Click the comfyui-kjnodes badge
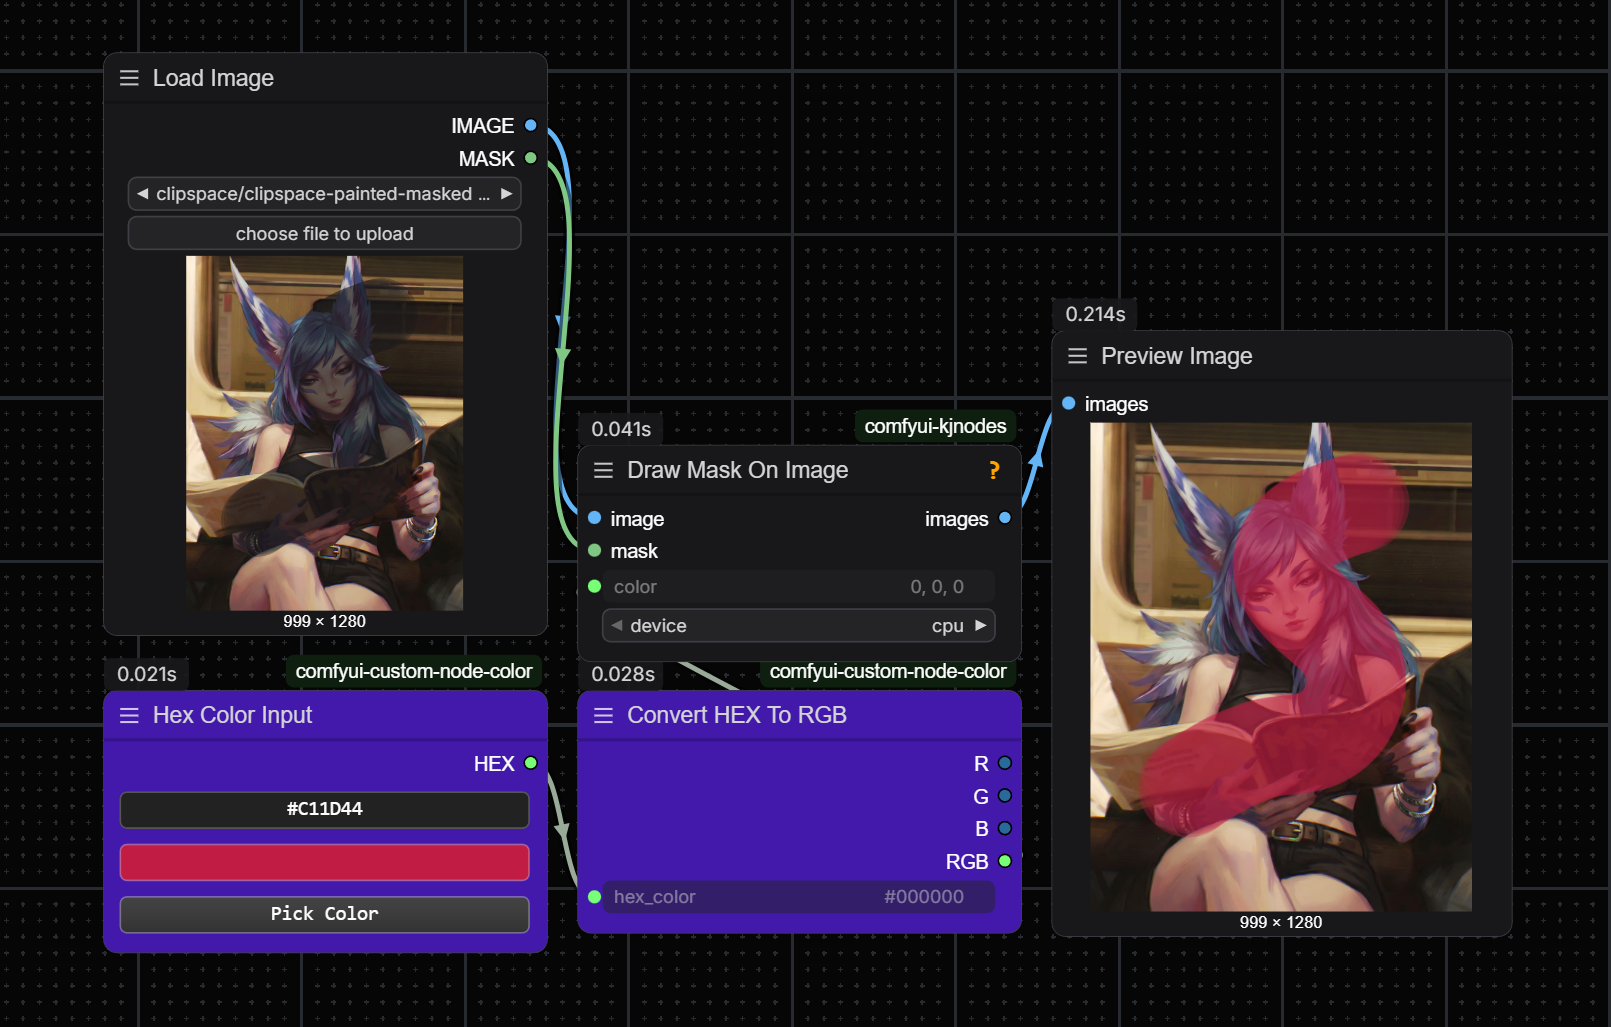 (x=935, y=426)
